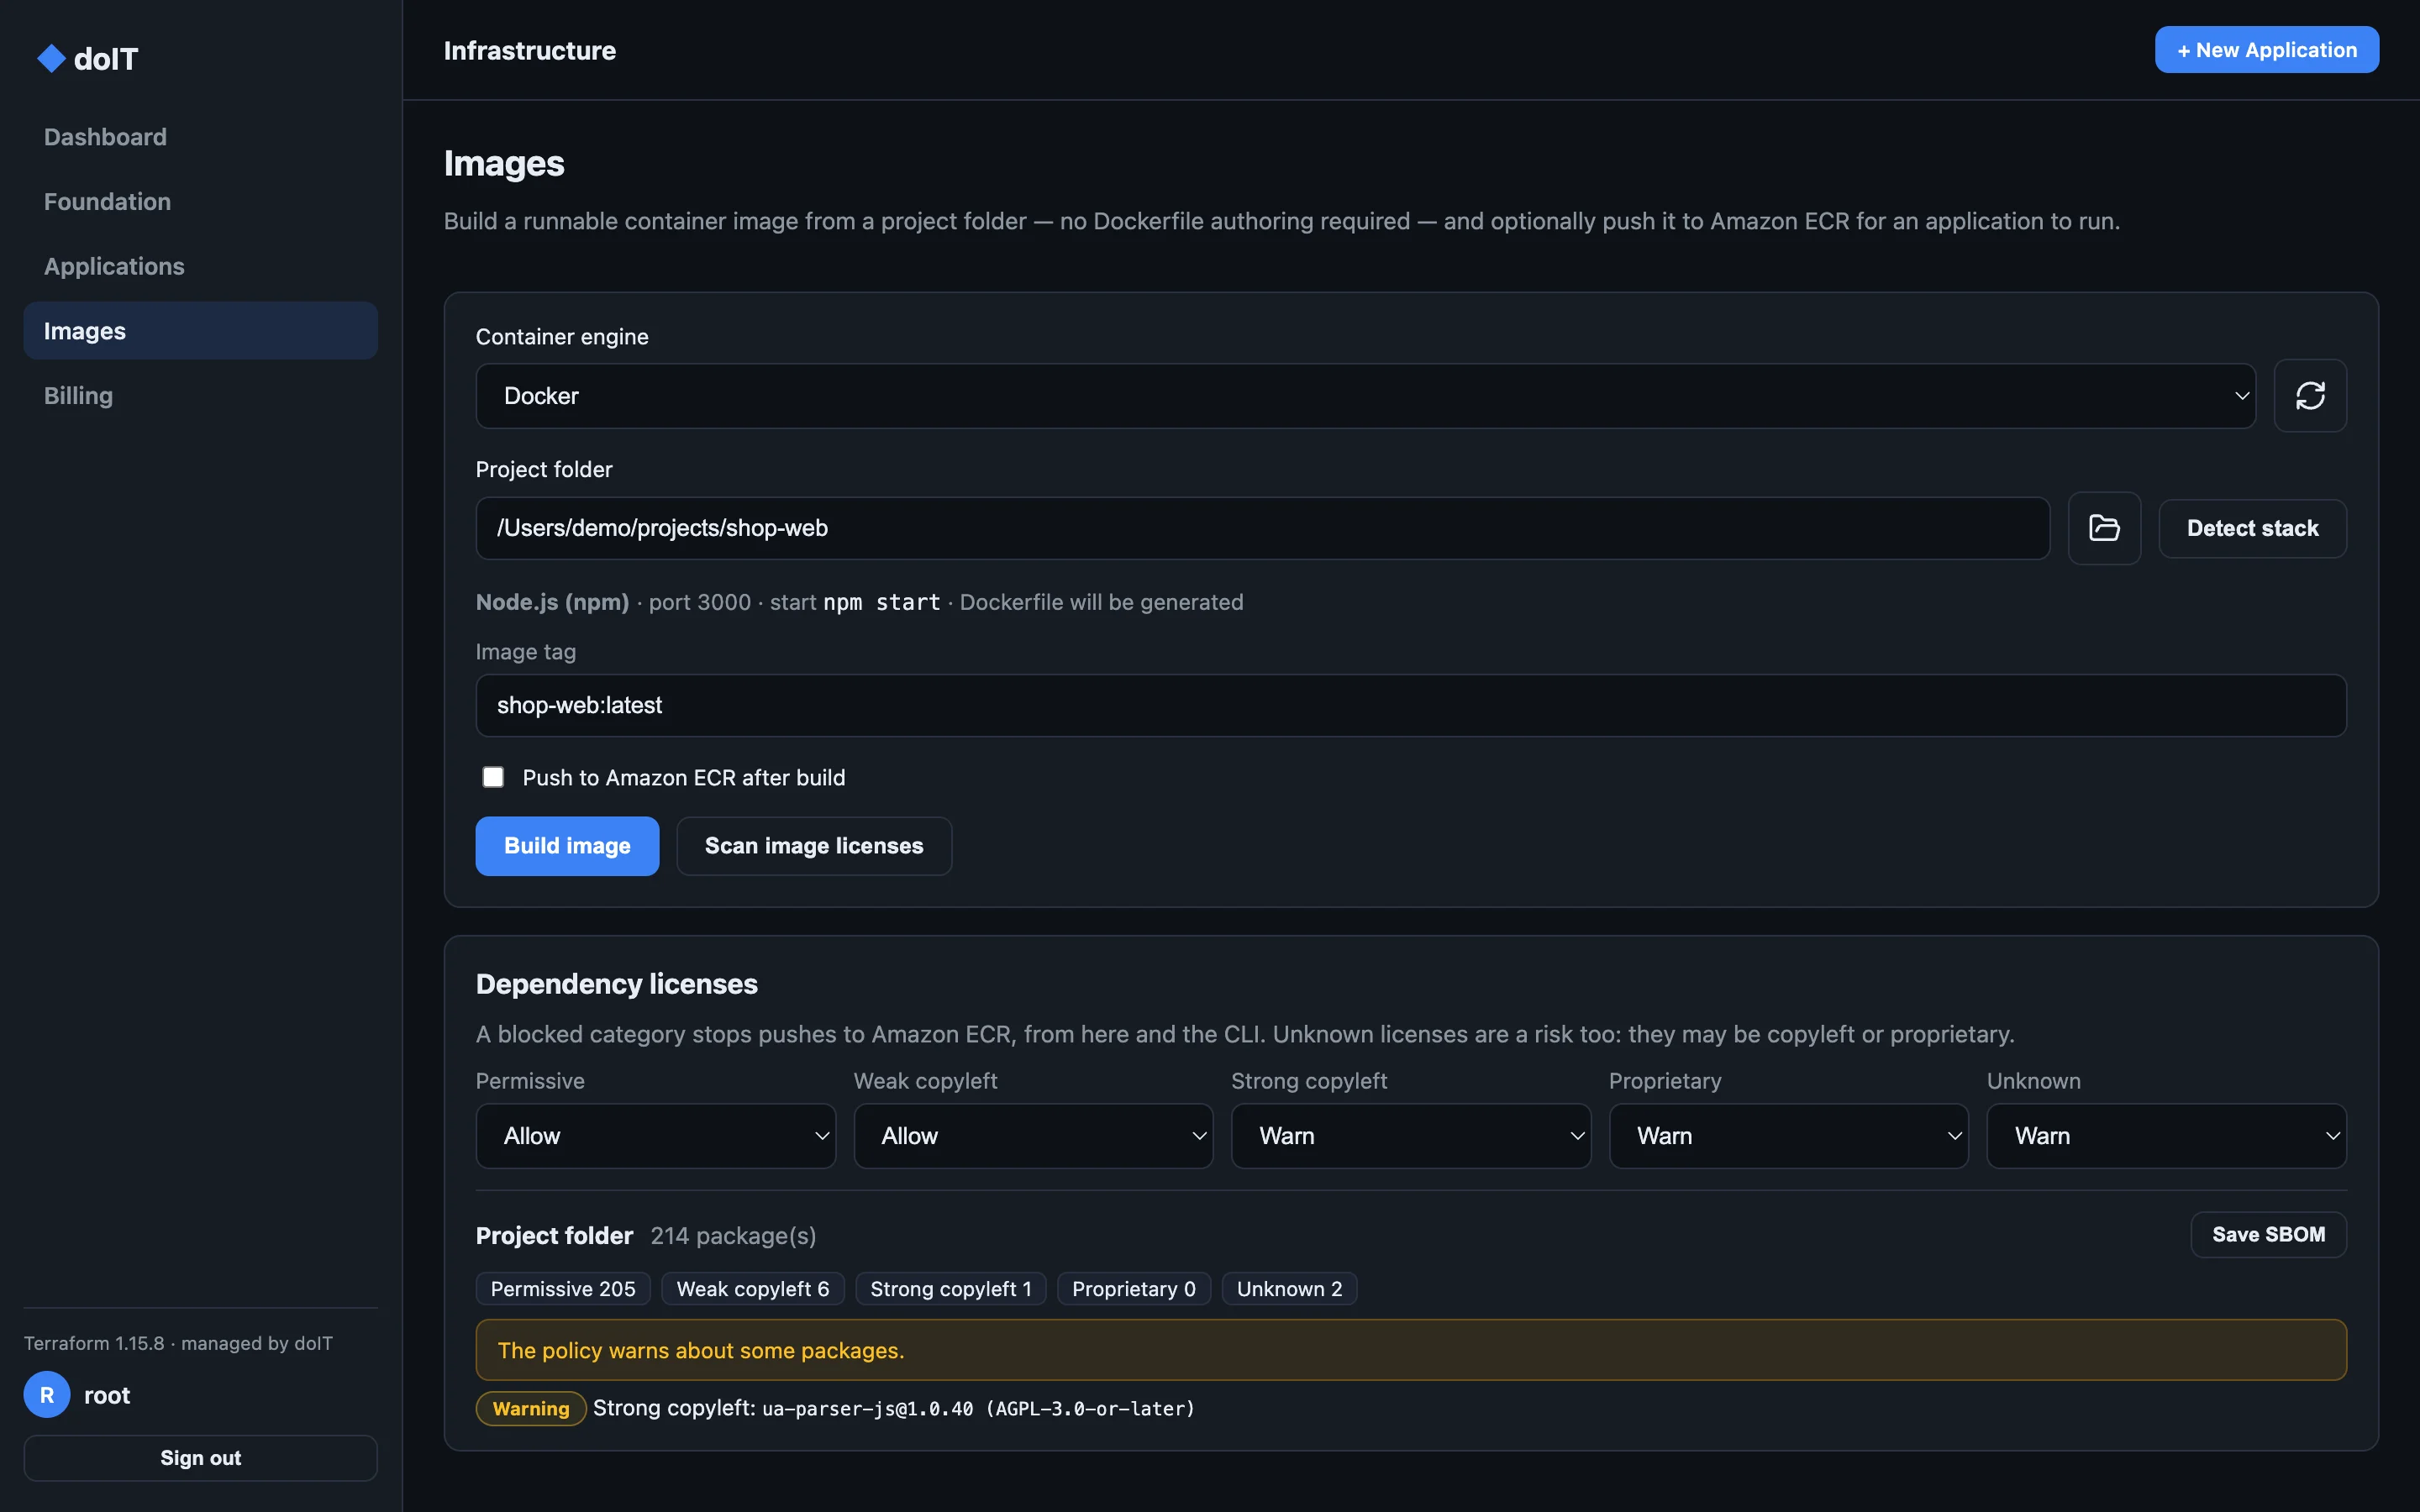The image size is (2420, 1512).
Task: Open the Permissive policy dropdown
Action: click(655, 1136)
